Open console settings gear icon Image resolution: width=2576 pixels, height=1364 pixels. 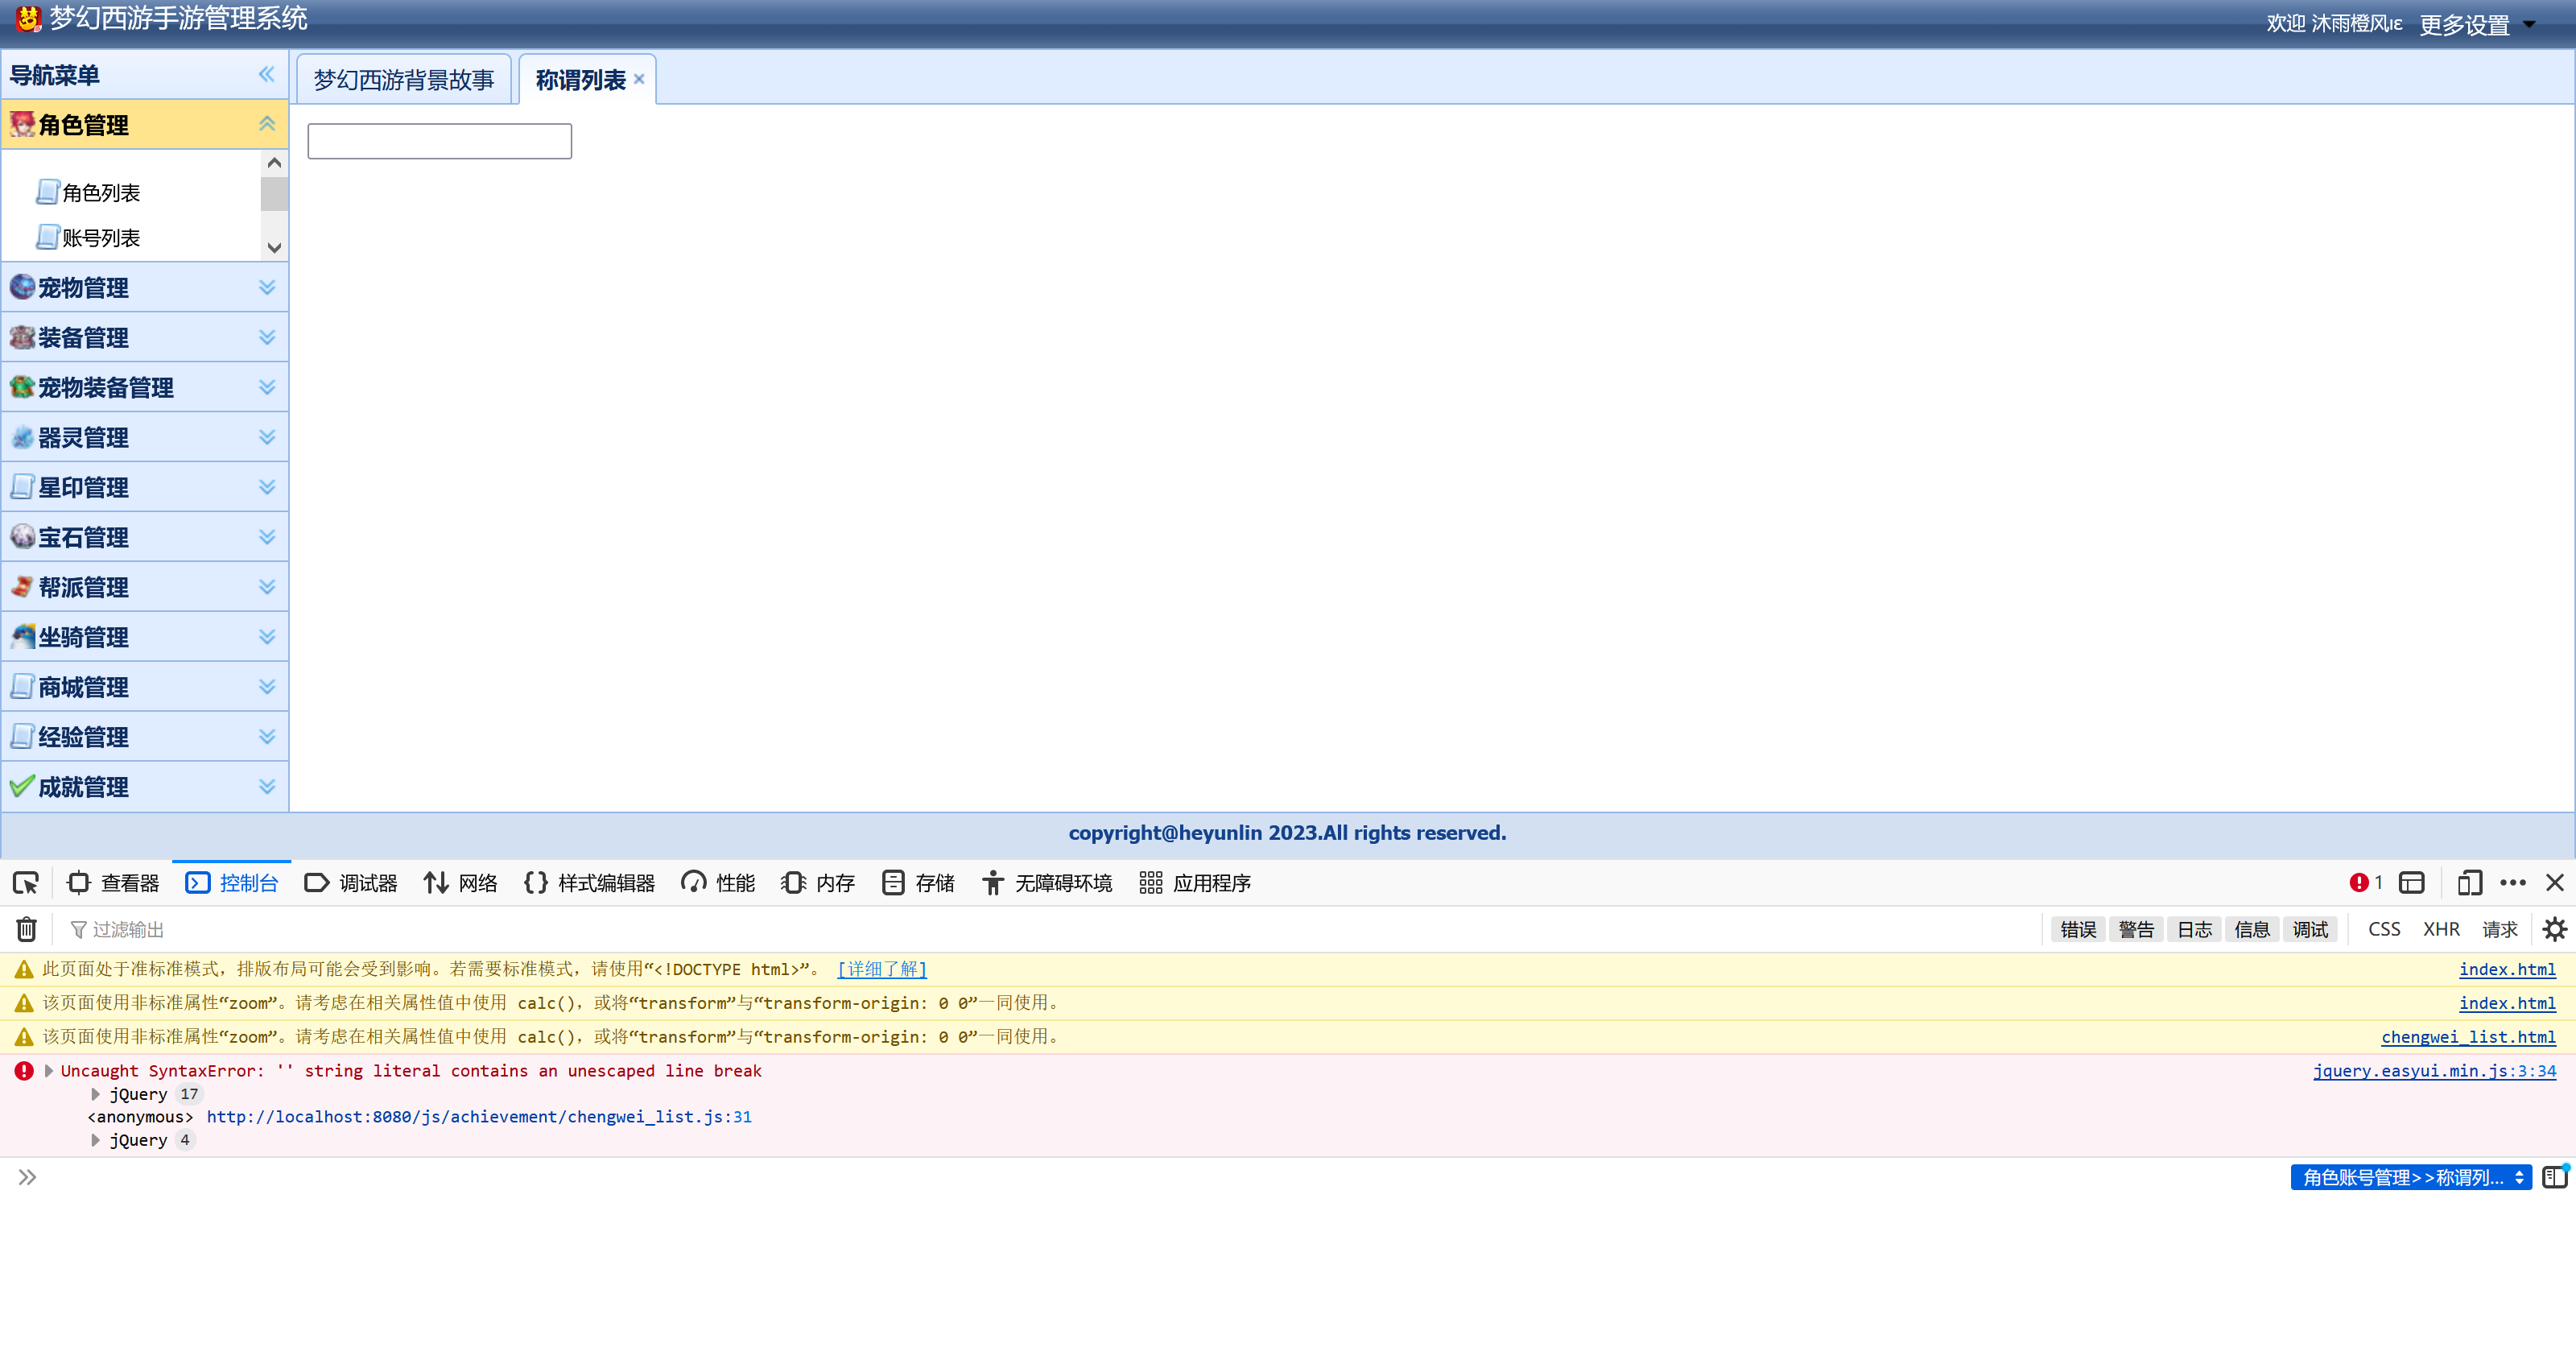(2554, 929)
